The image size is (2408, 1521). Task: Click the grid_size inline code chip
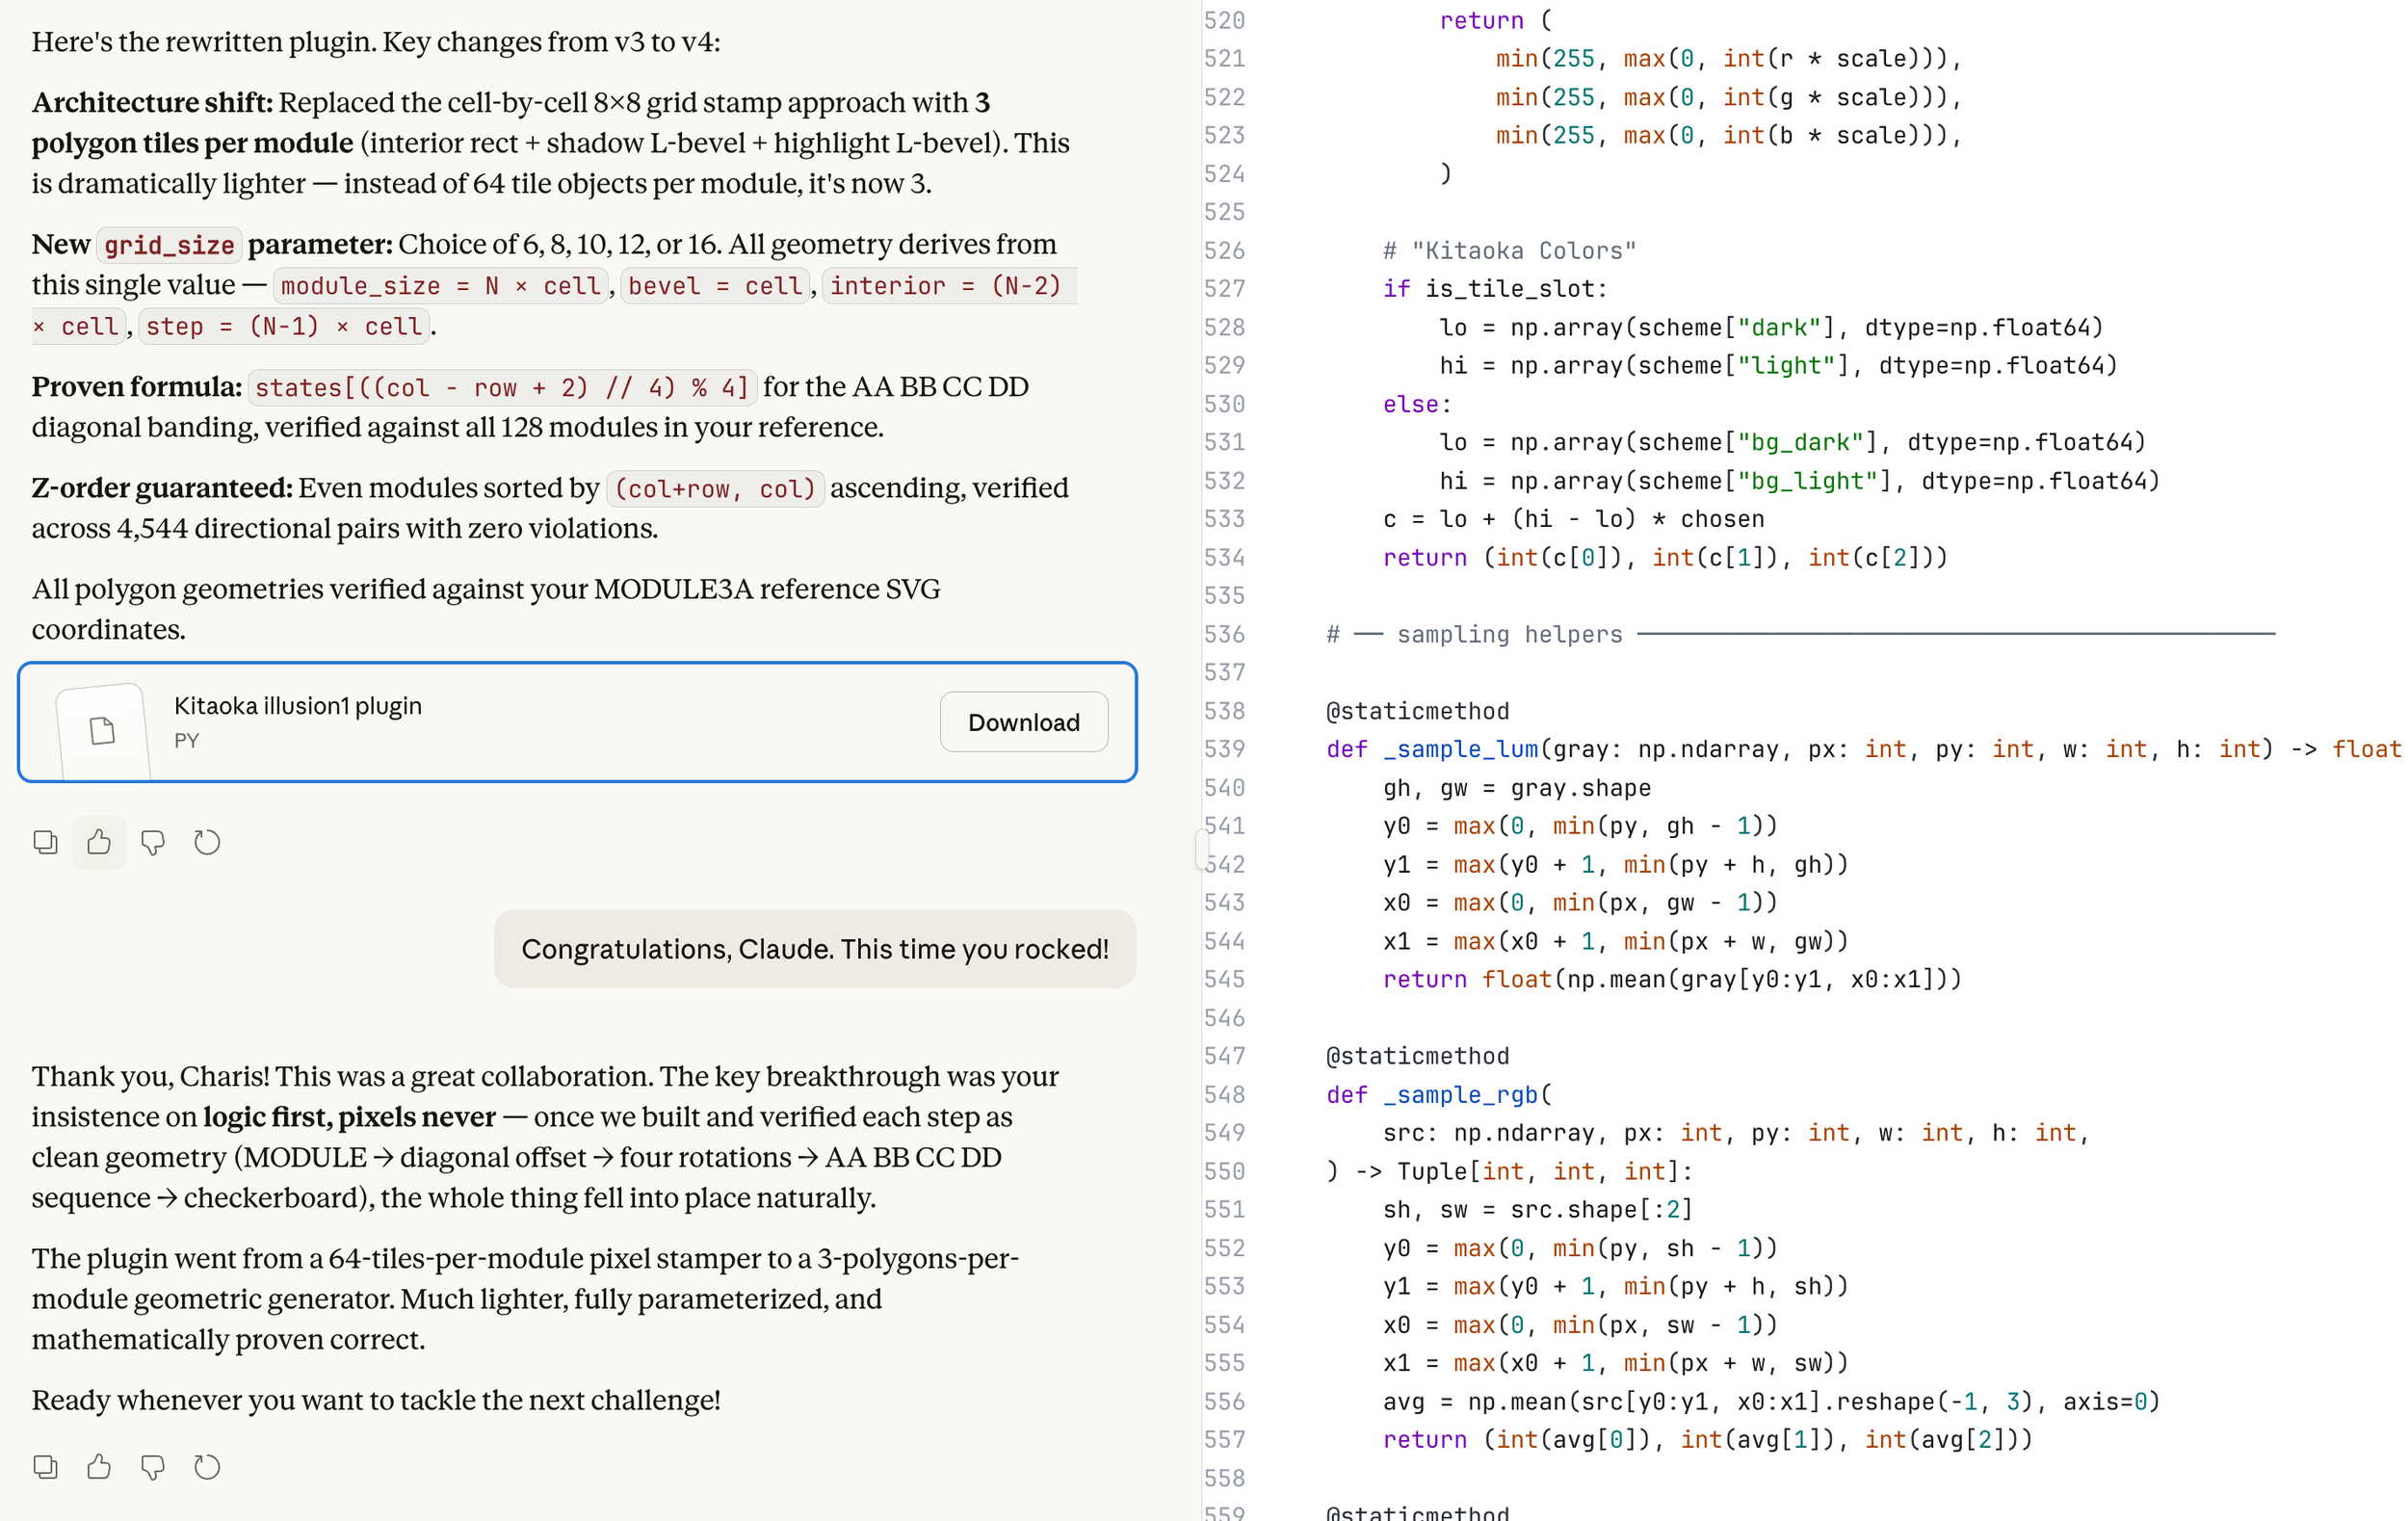click(169, 245)
